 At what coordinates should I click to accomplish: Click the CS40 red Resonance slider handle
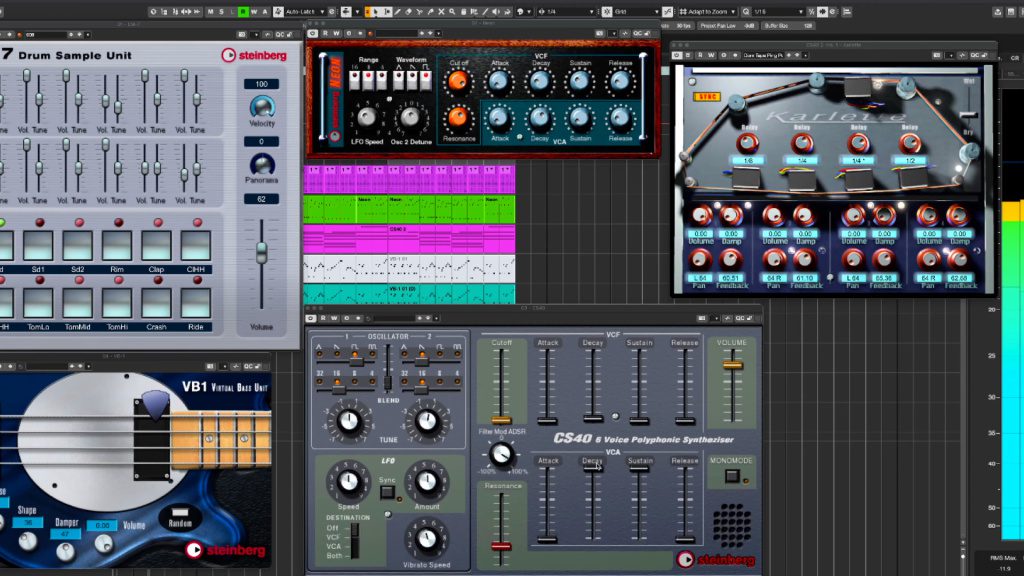501,546
